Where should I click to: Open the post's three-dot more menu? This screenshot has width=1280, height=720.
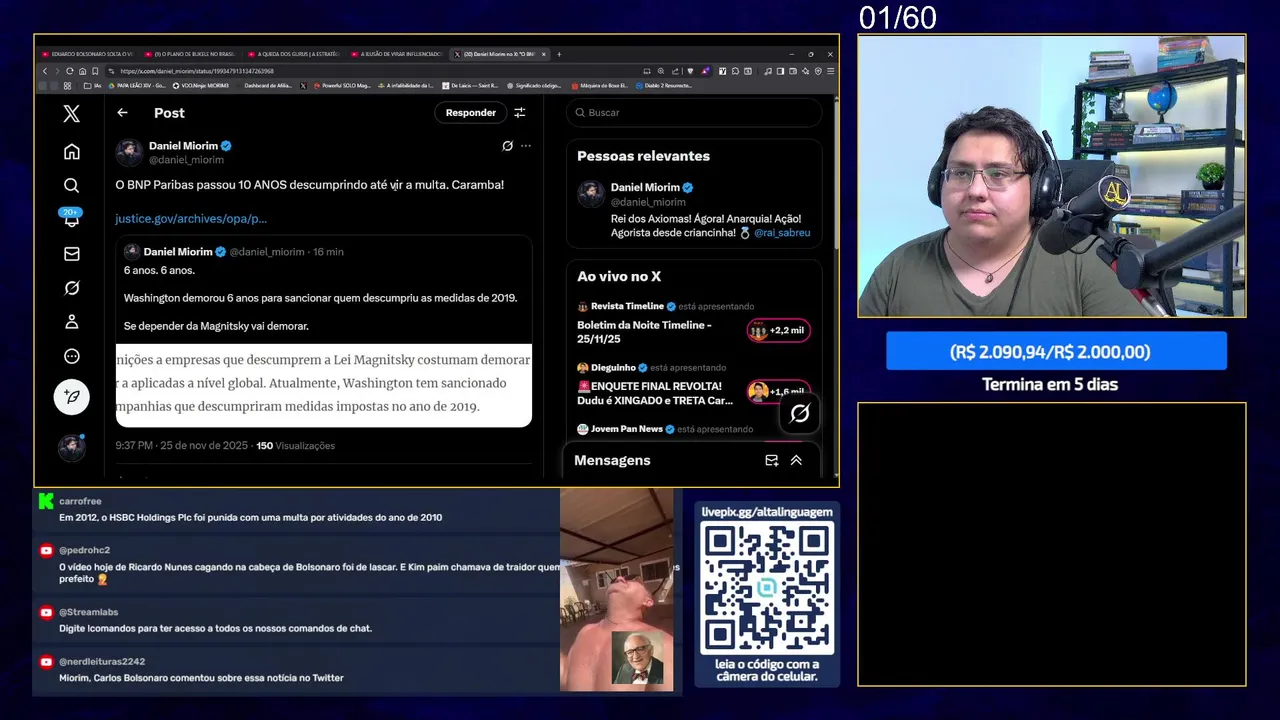click(526, 146)
